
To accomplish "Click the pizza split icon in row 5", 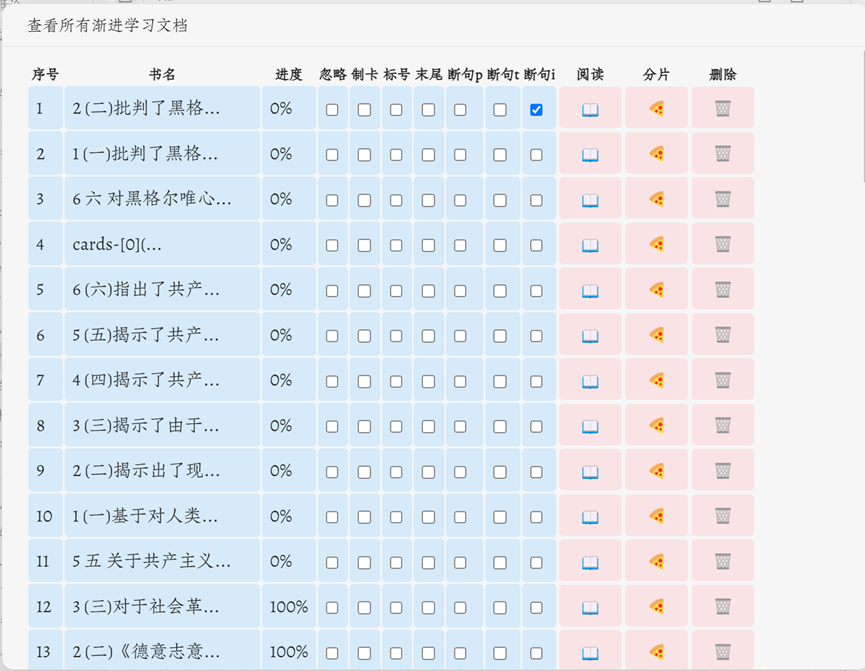I will (x=656, y=290).
